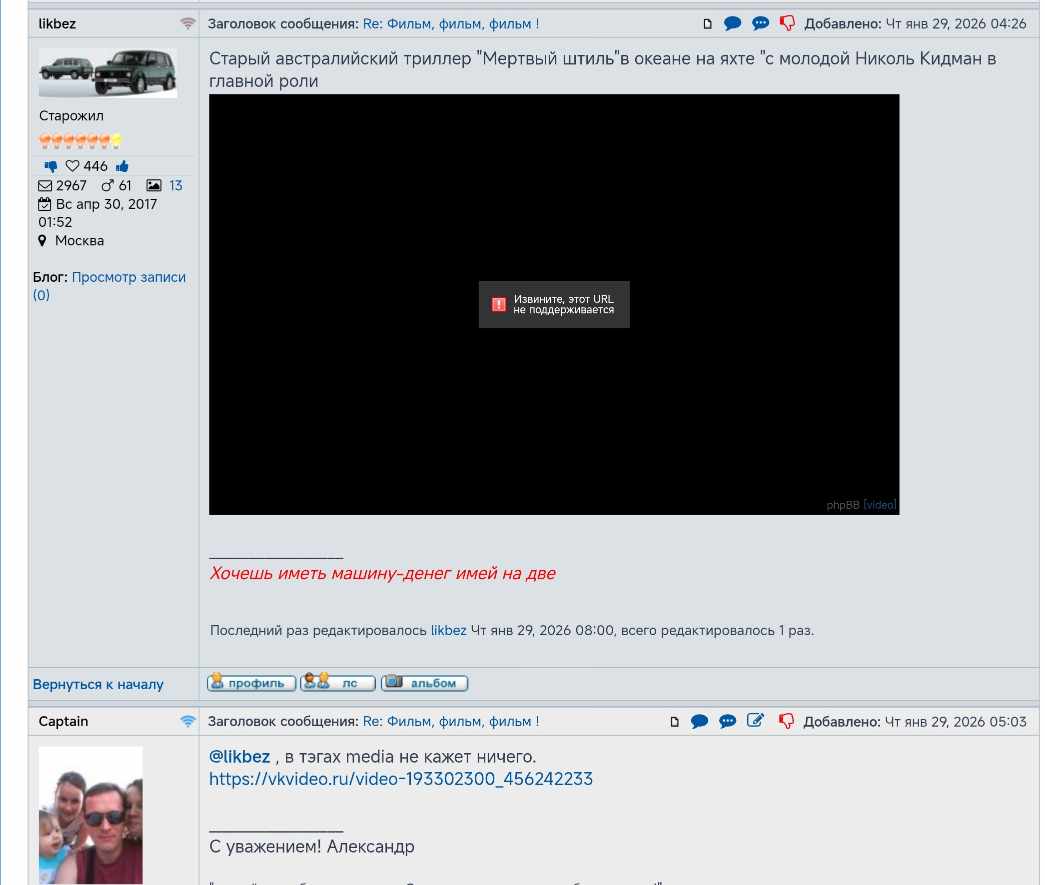Follow the vkvideo.ru link in Captain's reply
The height and width of the screenshot is (885, 1045).
399,779
